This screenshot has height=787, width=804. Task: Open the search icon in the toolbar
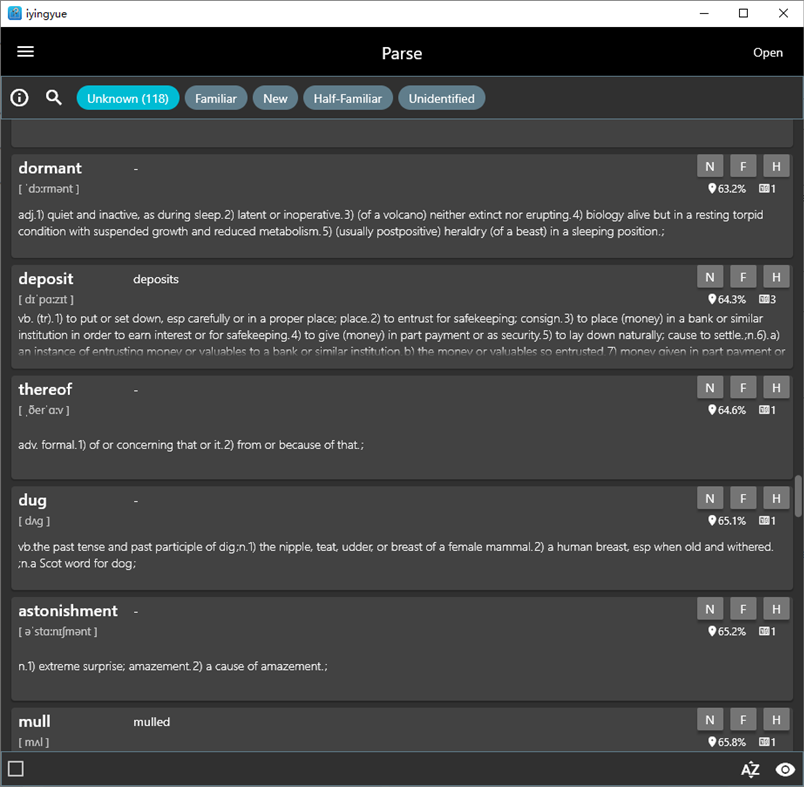[x=54, y=97]
